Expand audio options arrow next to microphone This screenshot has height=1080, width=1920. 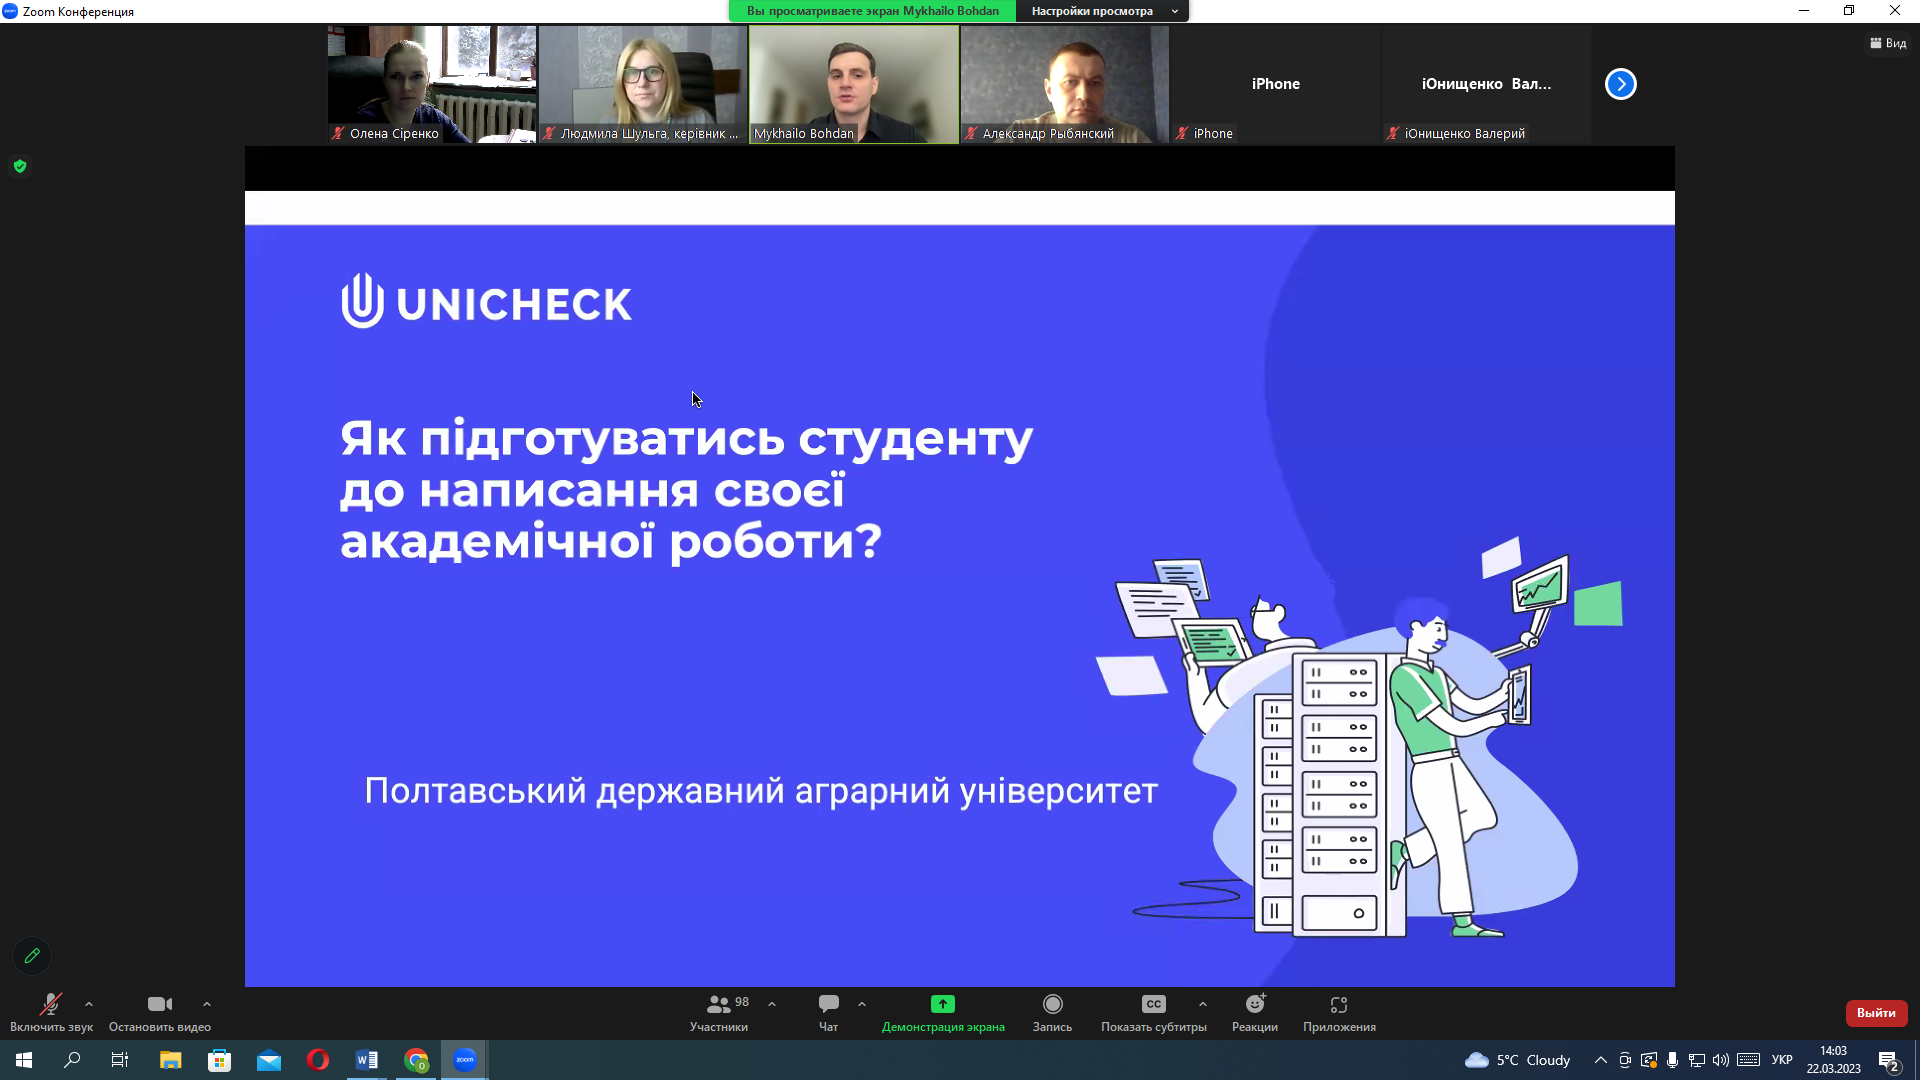click(89, 1004)
